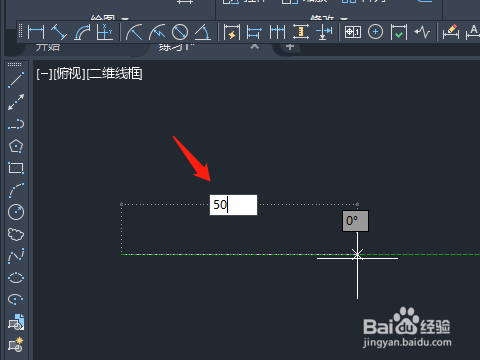
Task: Select the Ellipse Arc tool
Action: 16,300
